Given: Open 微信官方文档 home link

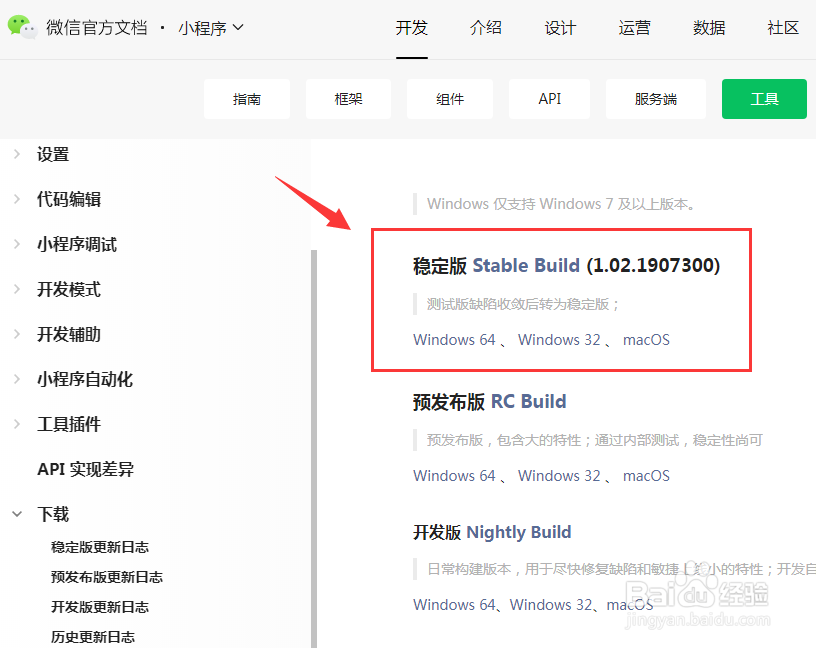Looking at the screenshot, I should pyautogui.click(x=97, y=28).
